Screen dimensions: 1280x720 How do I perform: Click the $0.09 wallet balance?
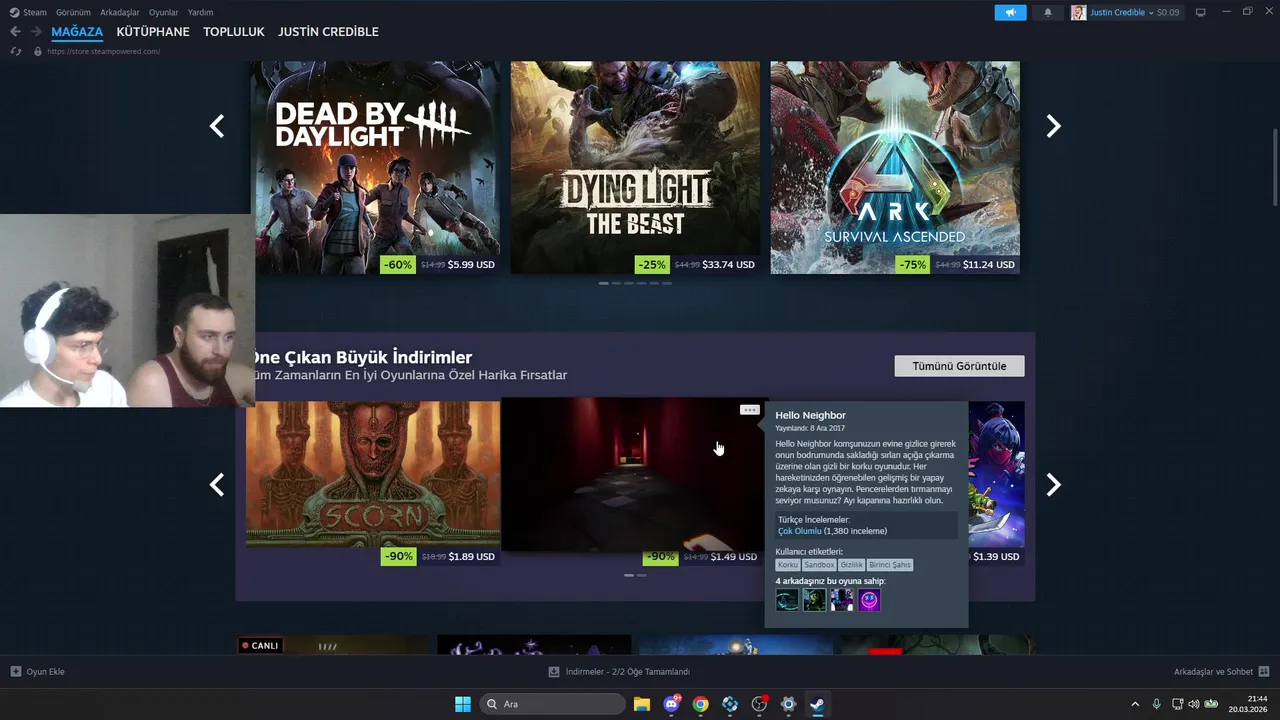pyautogui.click(x=1168, y=12)
